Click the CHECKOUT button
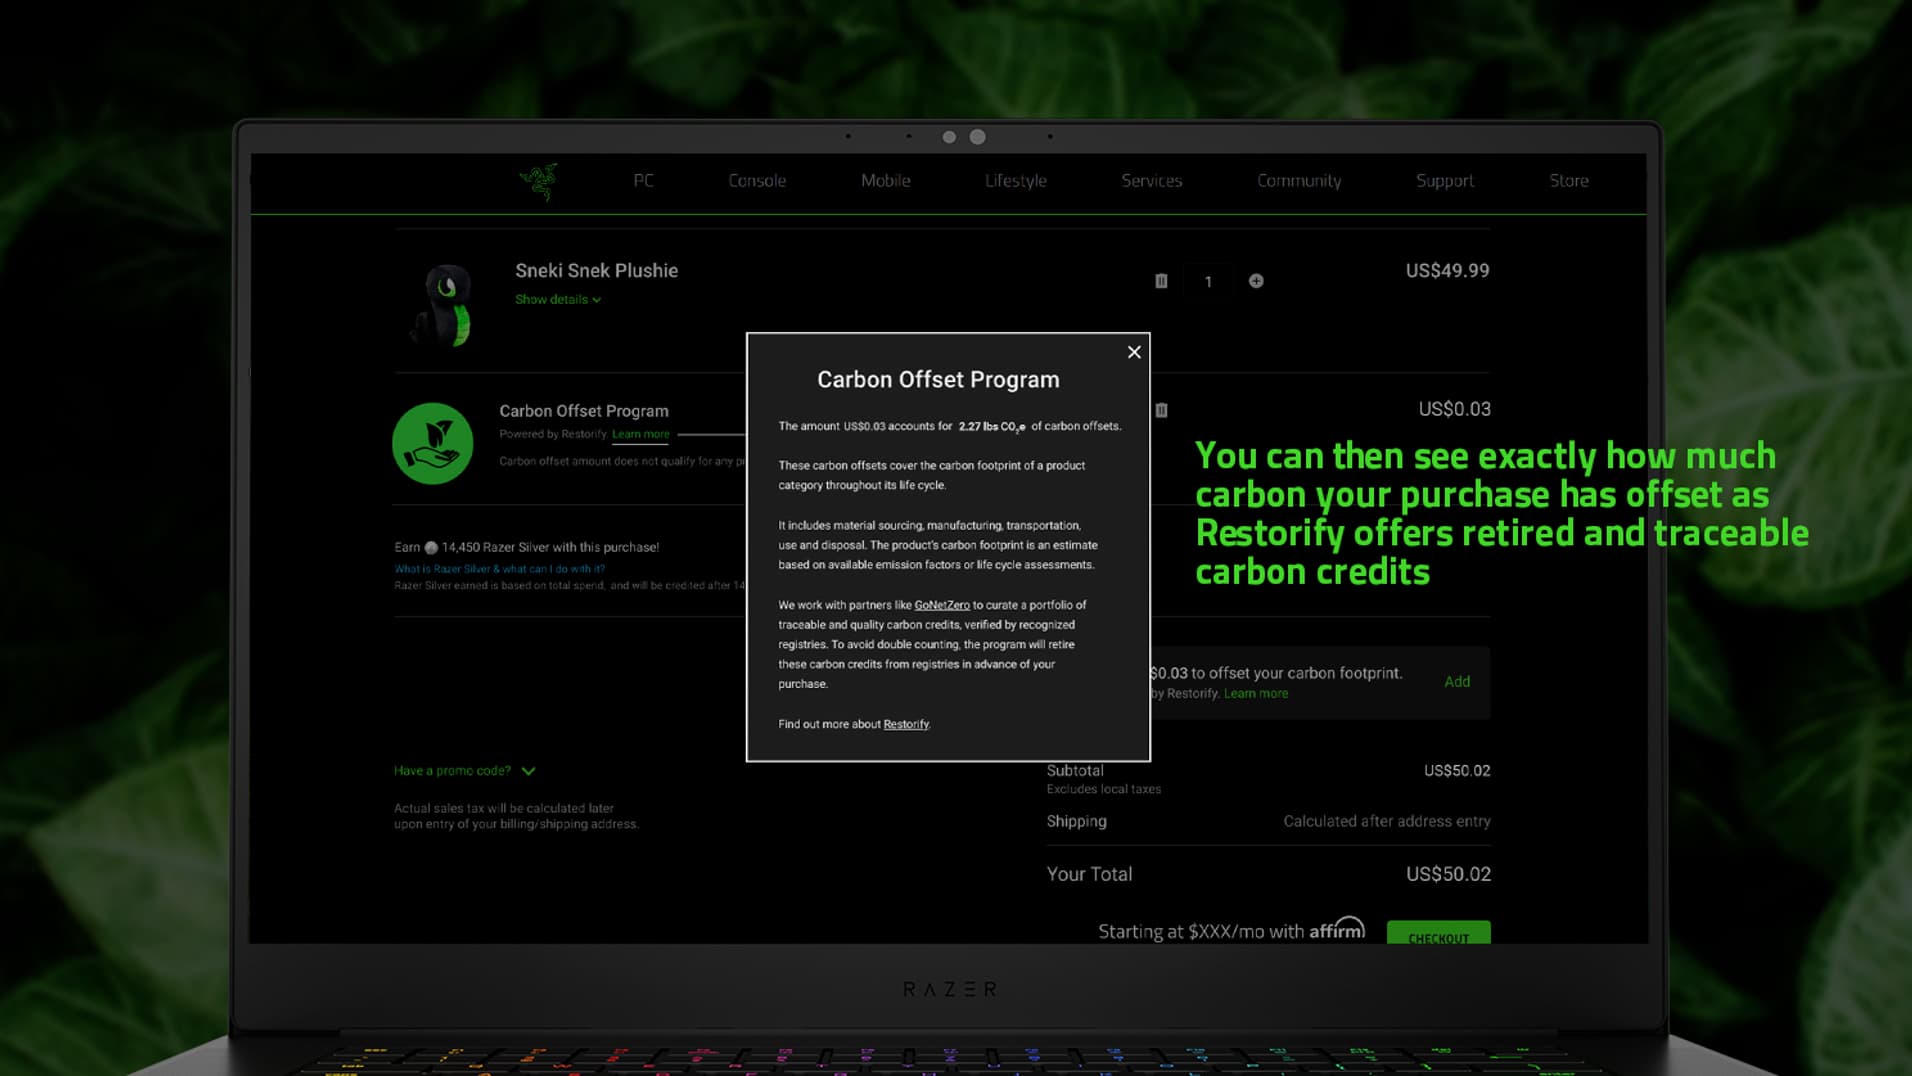The height and width of the screenshot is (1076, 1912). (x=1438, y=933)
